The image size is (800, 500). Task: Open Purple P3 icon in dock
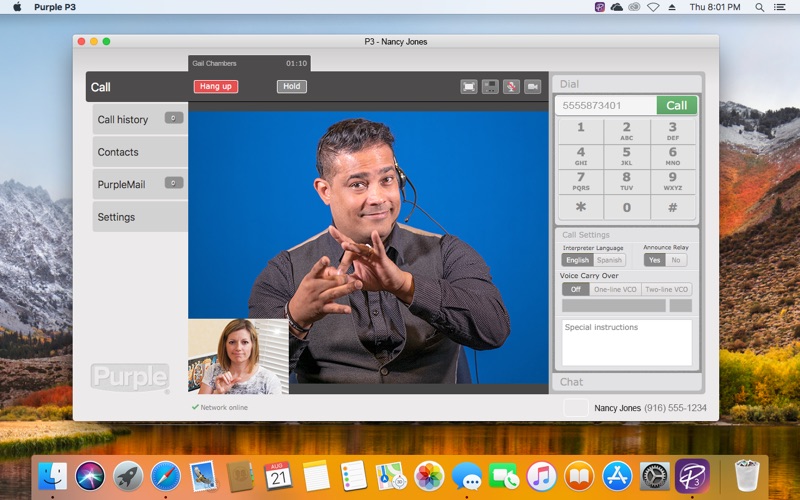pyautogui.click(x=692, y=476)
